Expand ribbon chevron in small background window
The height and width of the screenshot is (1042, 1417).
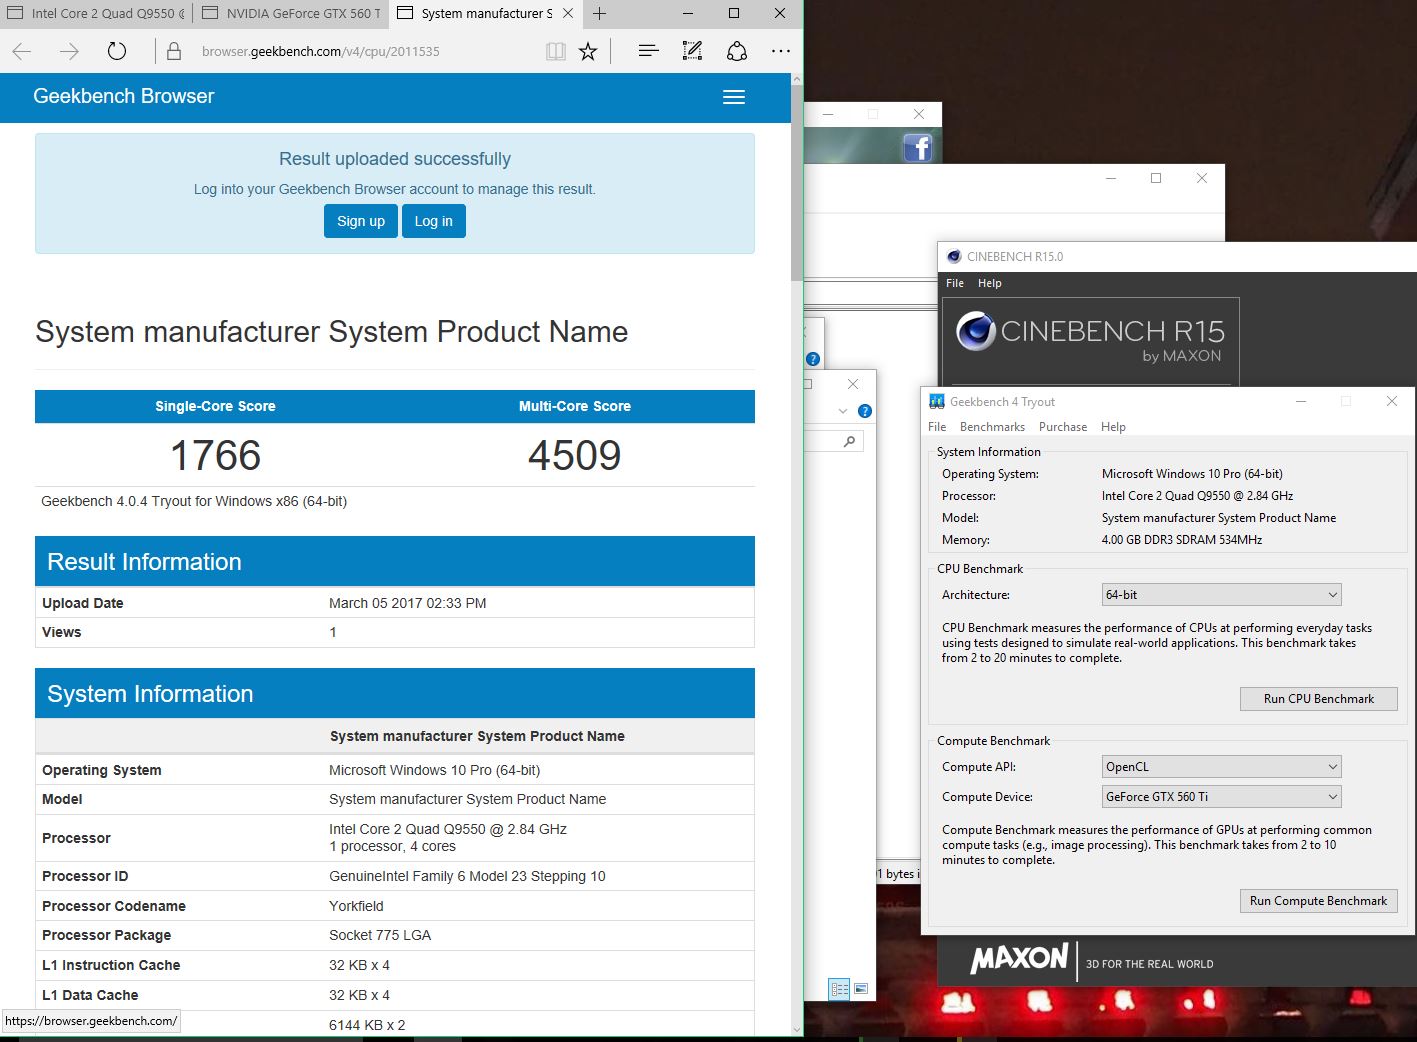tap(843, 411)
